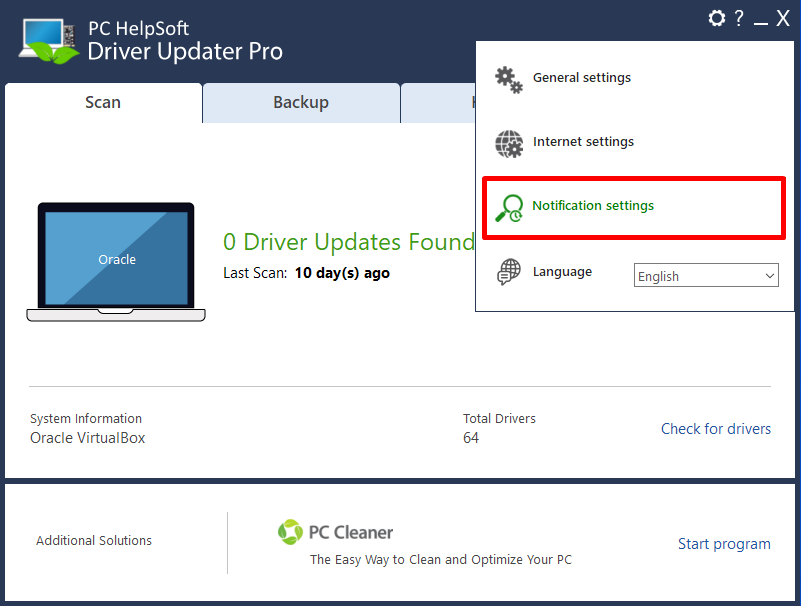801x606 pixels.
Task: Click the Start program link
Action: [724, 544]
